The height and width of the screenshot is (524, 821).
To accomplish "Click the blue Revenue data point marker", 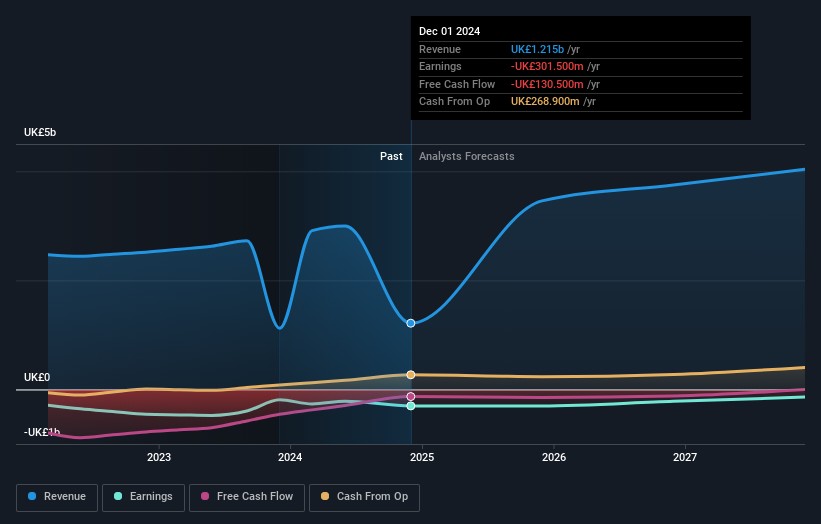I will point(411,323).
